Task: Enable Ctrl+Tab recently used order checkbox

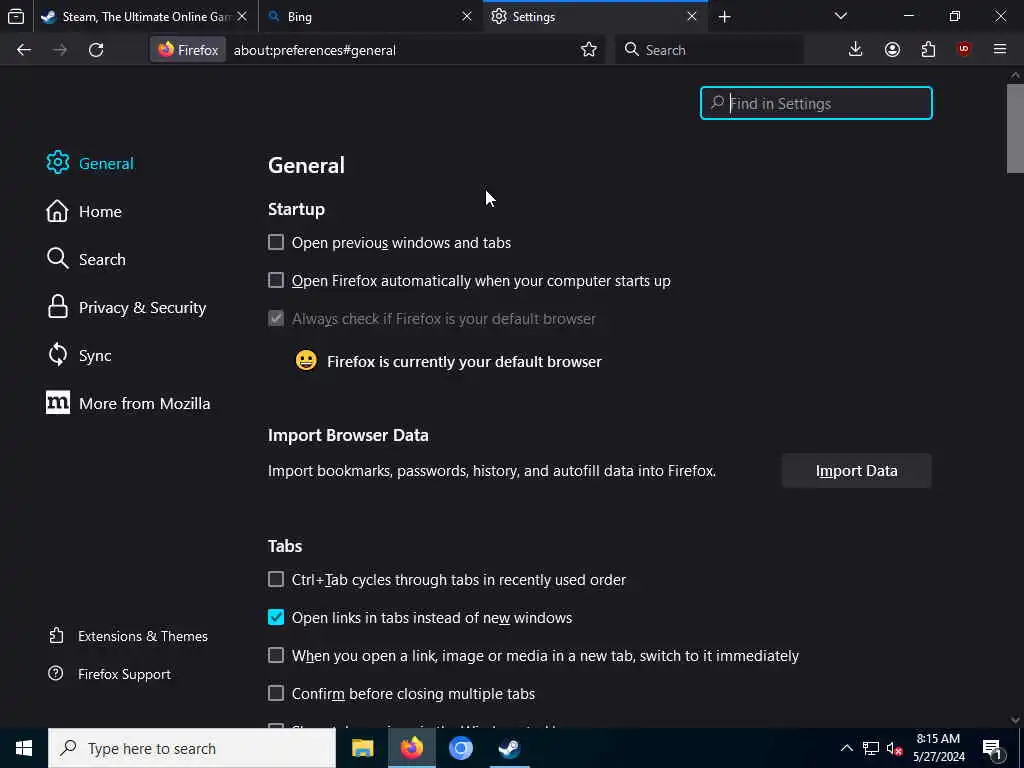Action: [x=276, y=580]
